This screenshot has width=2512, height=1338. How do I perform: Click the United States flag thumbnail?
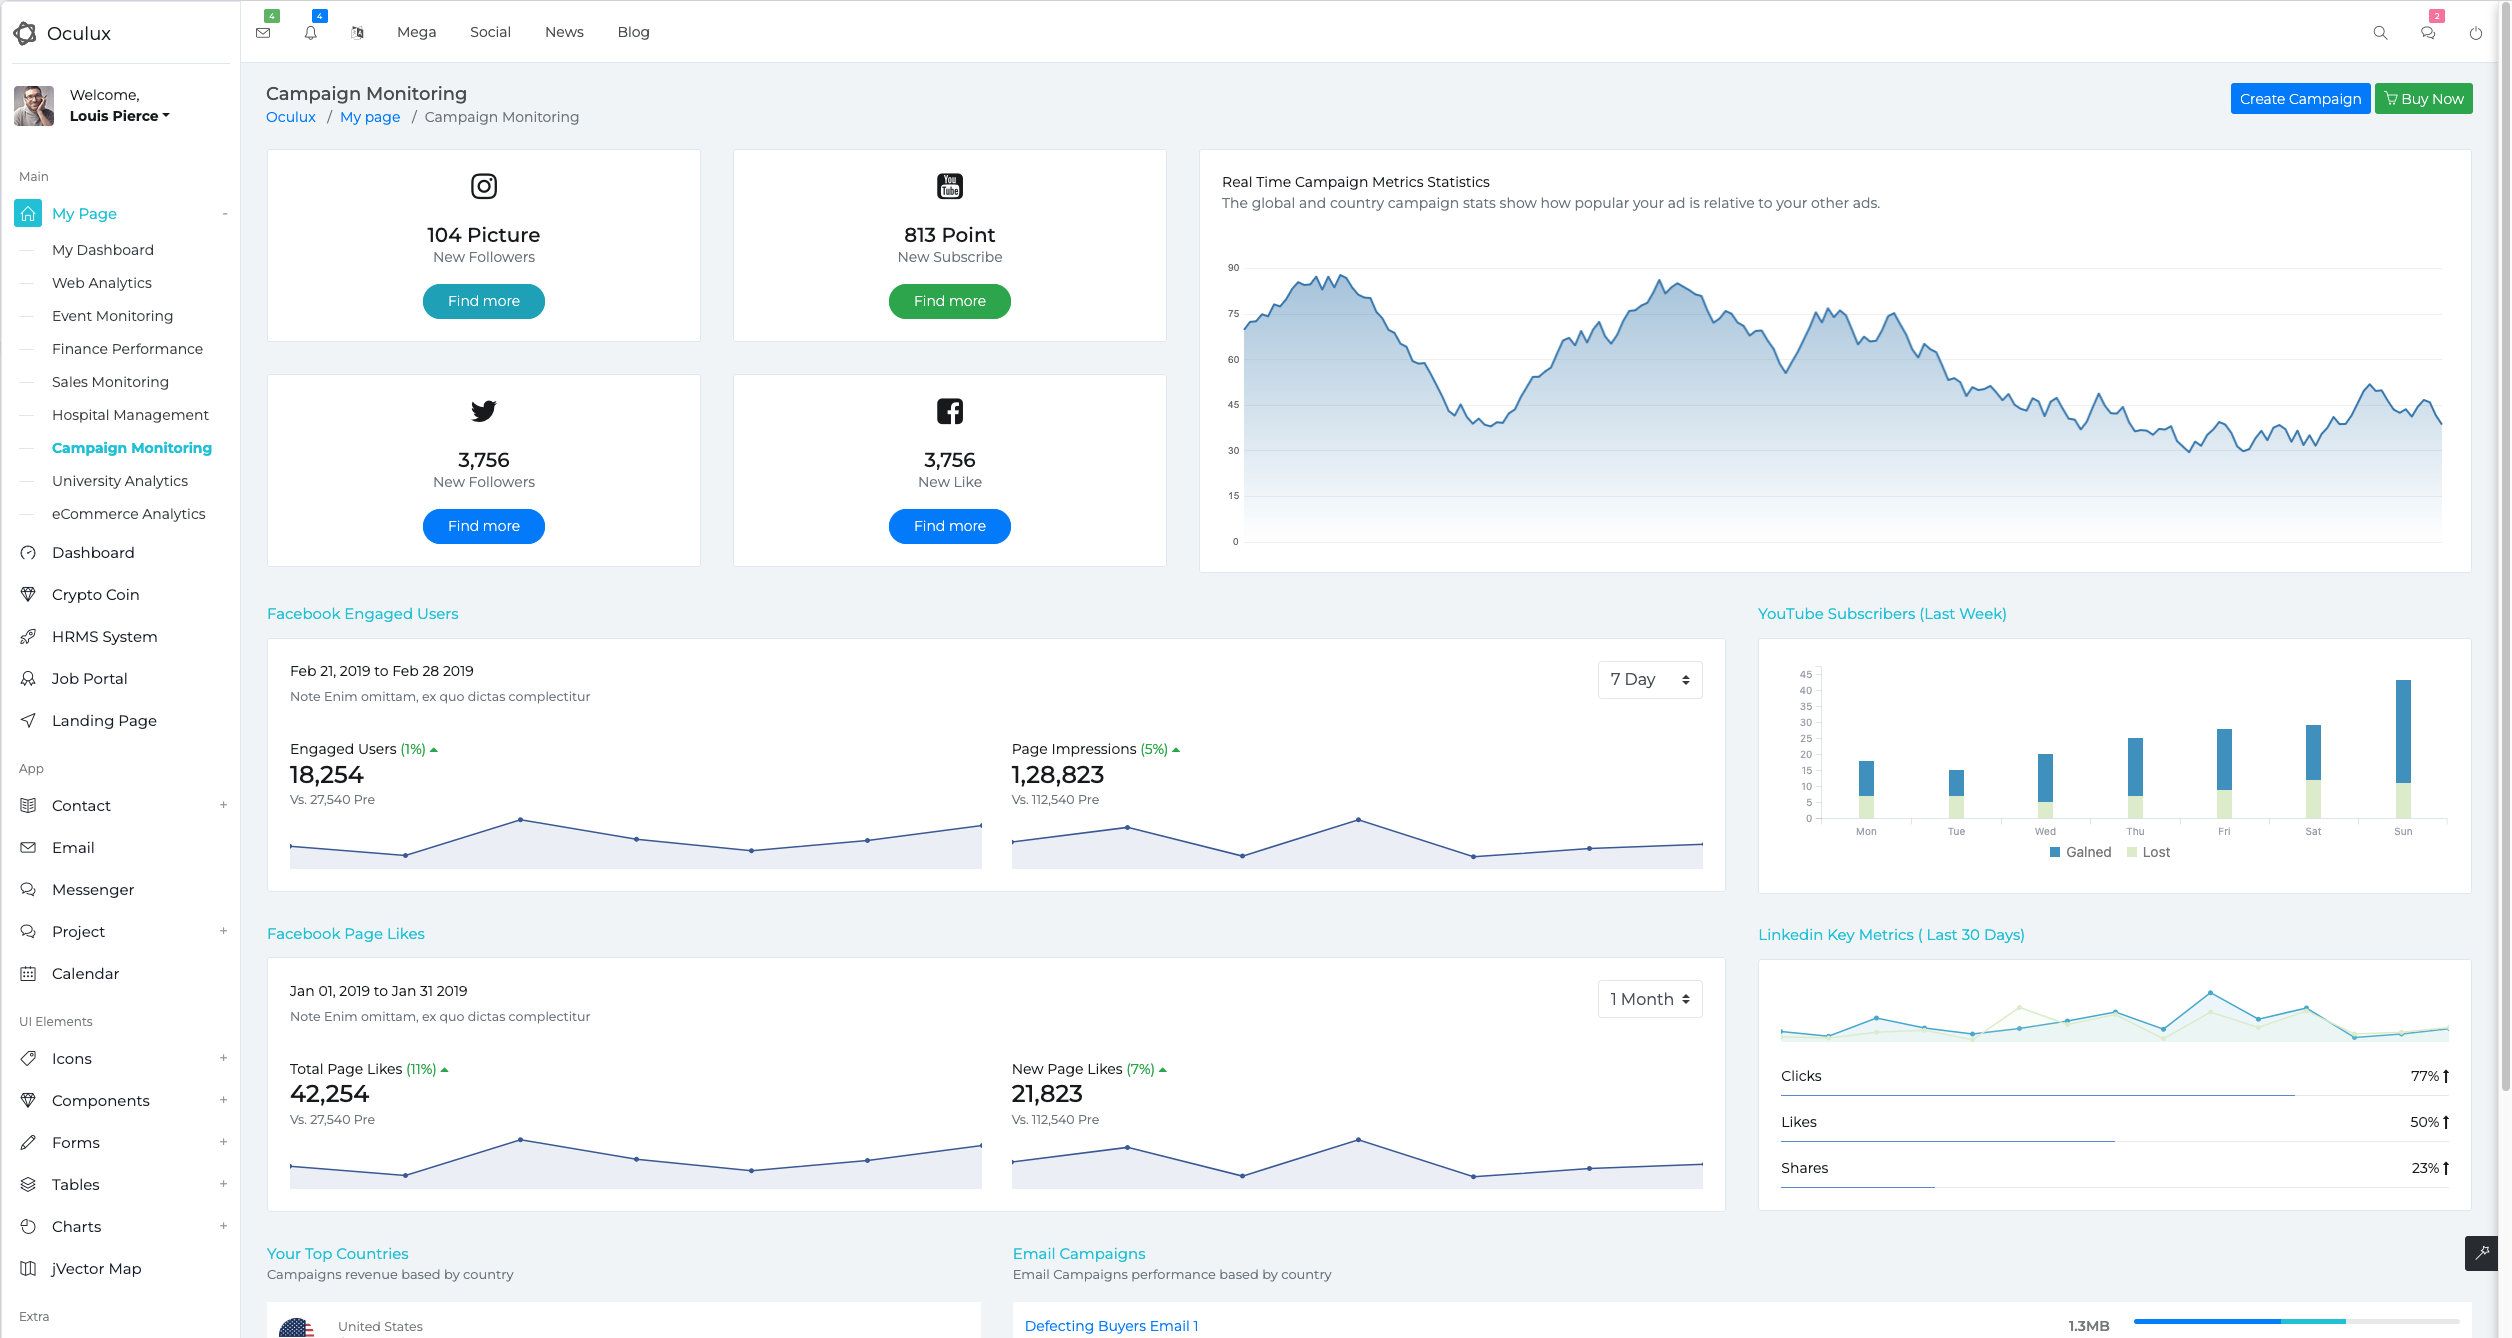click(x=296, y=1328)
